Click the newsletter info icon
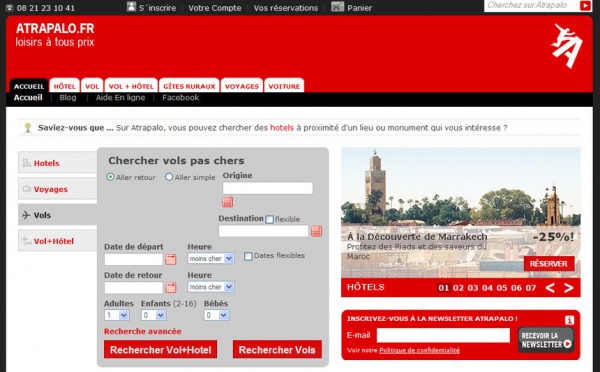The height and width of the screenshot is (372, 600). coord(569,320)
